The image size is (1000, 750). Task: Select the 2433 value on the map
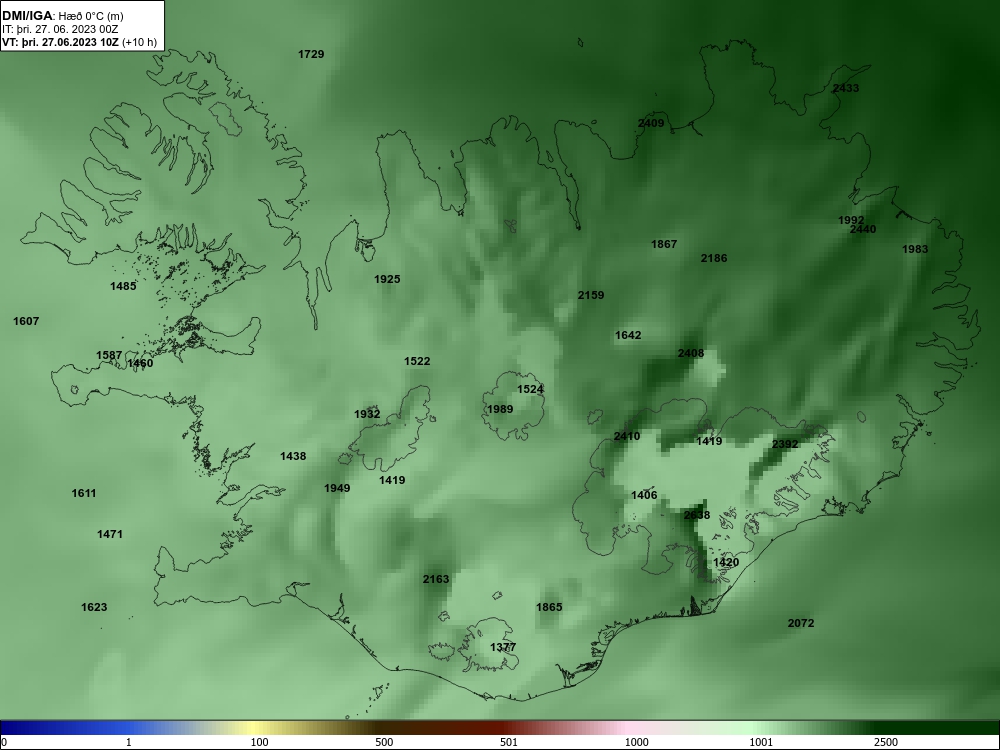click(846, 88)
